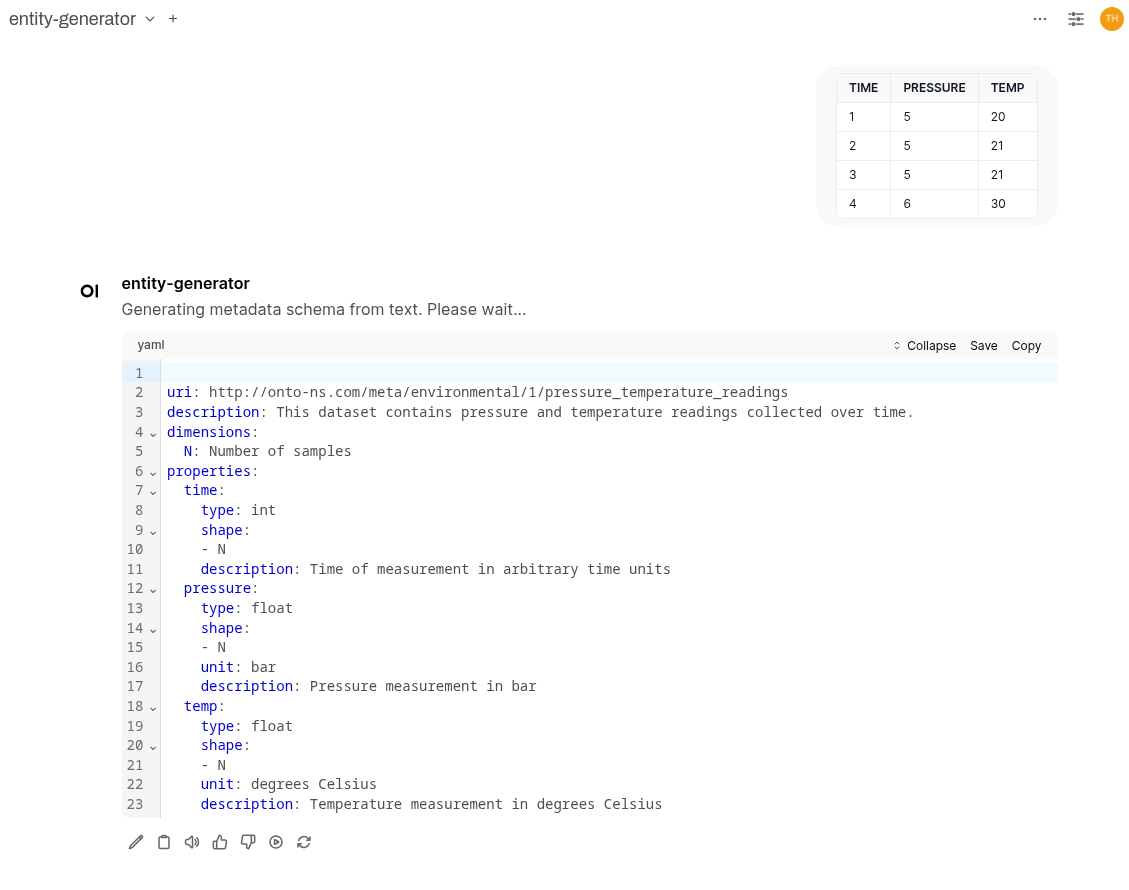Click Collapse on the yaml code block
This screenshot has height=890, width=1129.
click(x=930, y=345)
